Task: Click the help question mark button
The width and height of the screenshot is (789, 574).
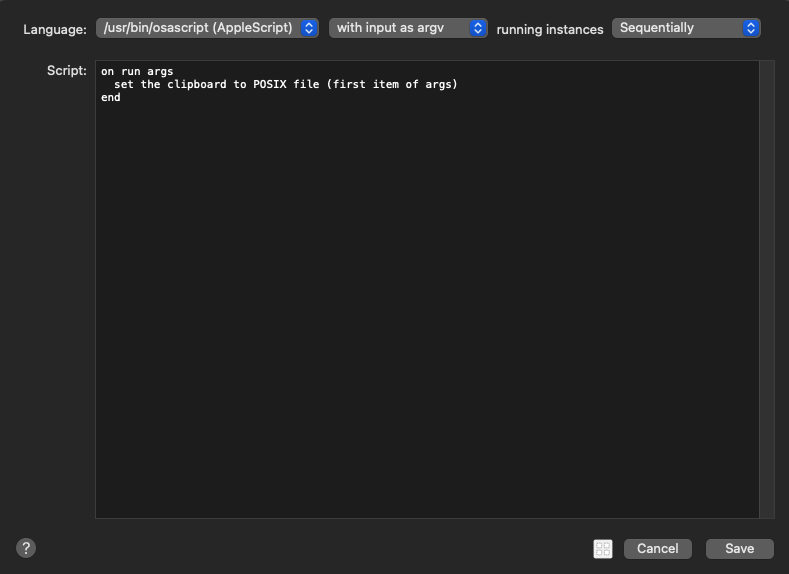Action: click(x=26, y=548)
